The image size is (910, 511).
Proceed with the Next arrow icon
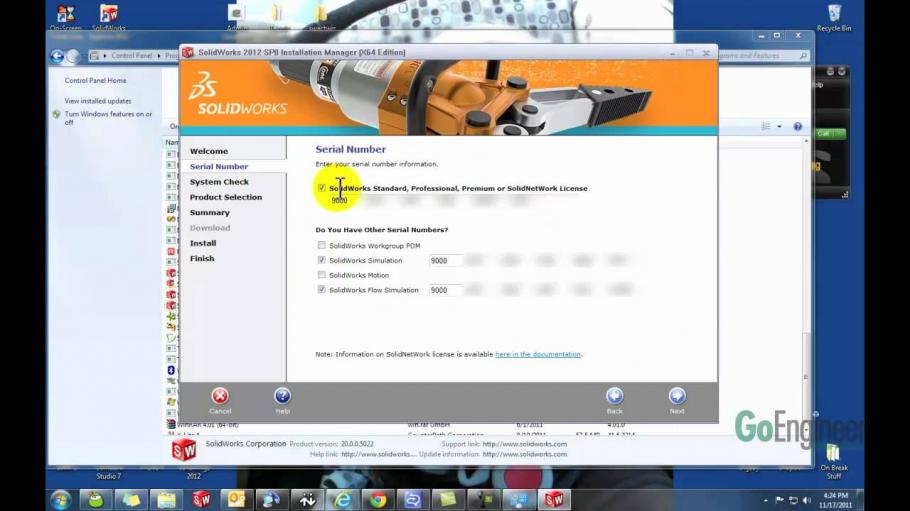point(677,396)
